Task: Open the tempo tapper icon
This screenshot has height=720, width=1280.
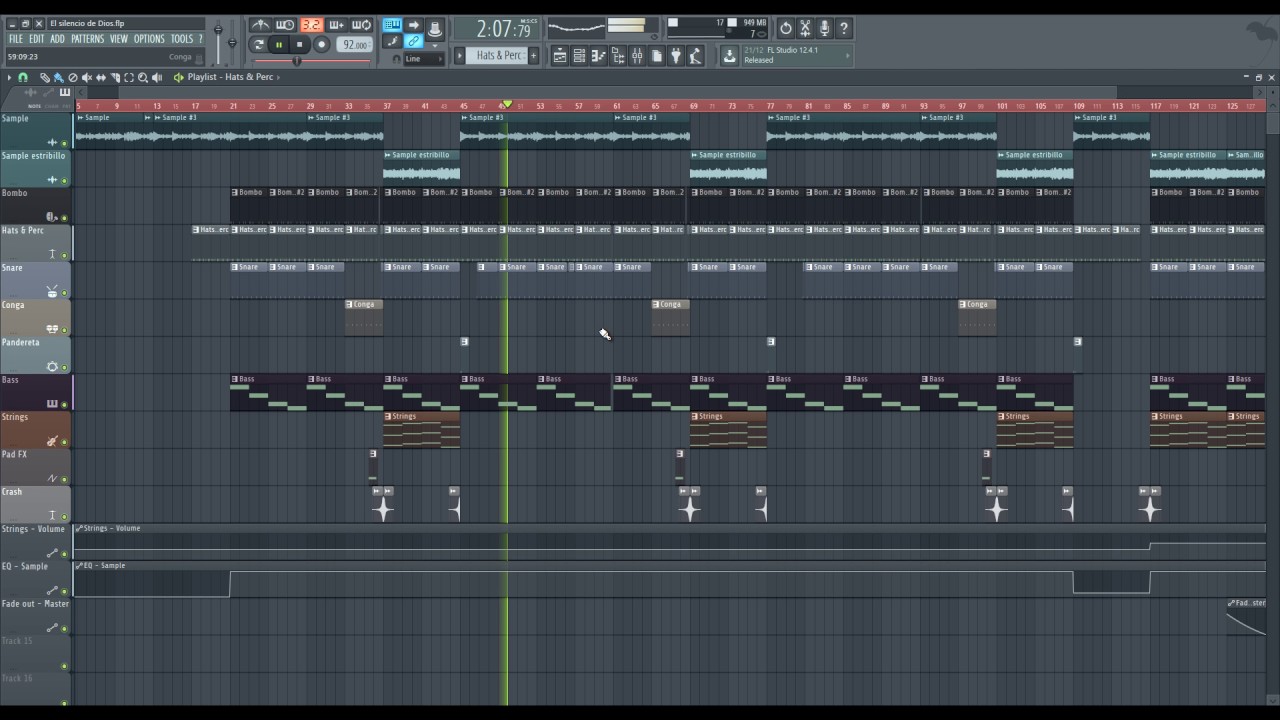Action: coord(695,56)
